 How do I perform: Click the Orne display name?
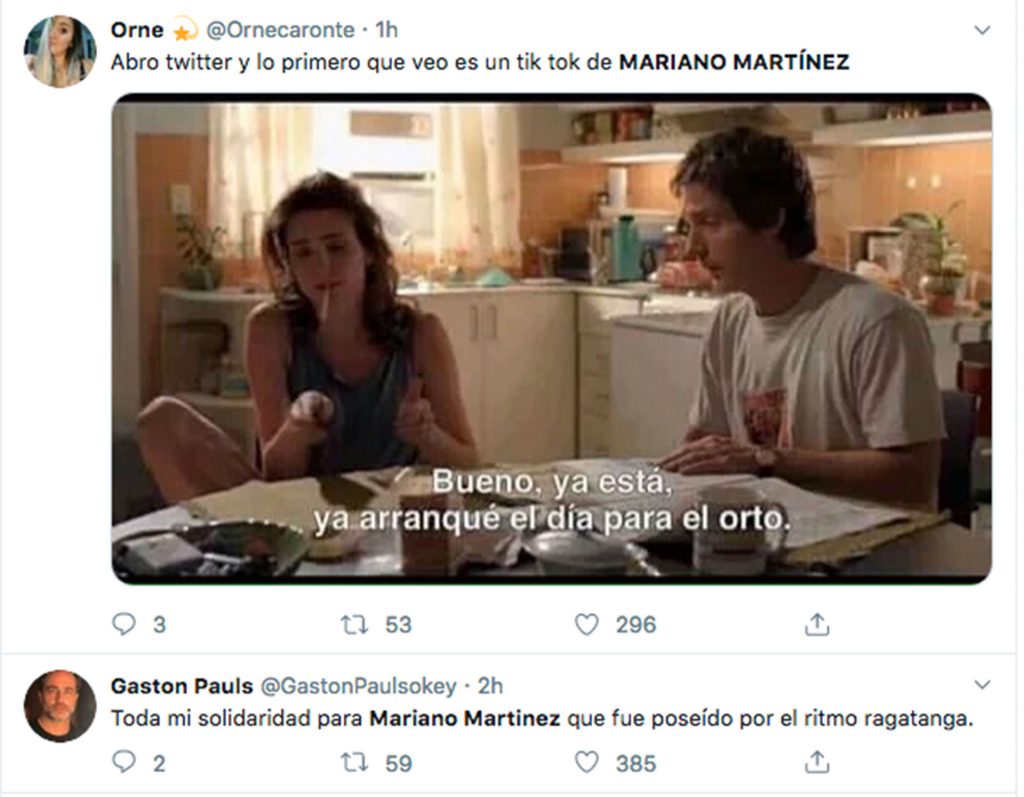pos(137,30)
